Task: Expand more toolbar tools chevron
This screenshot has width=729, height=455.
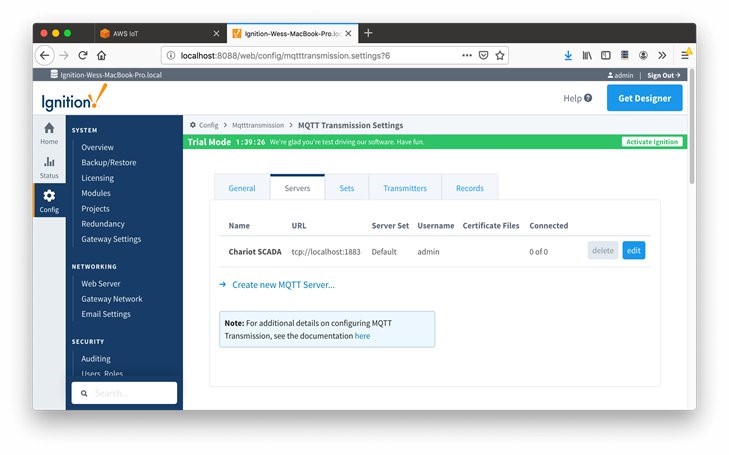Action: (x=662, y=55)
